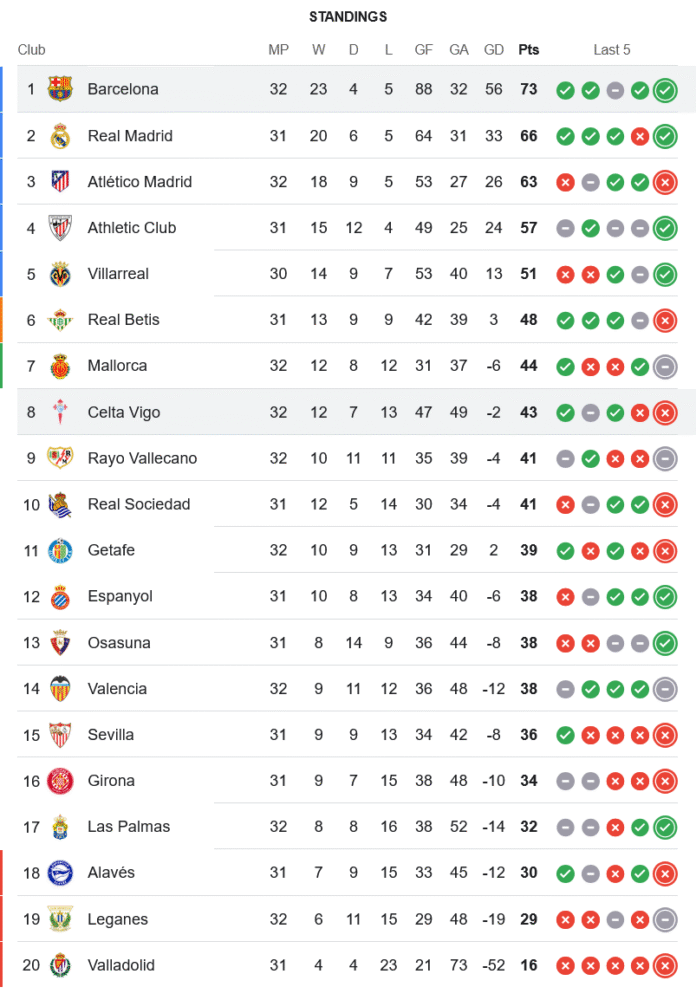Open the Real Sociedad team name
The height and width of the screenshot is (1000, 696).
tap(138, 505)
